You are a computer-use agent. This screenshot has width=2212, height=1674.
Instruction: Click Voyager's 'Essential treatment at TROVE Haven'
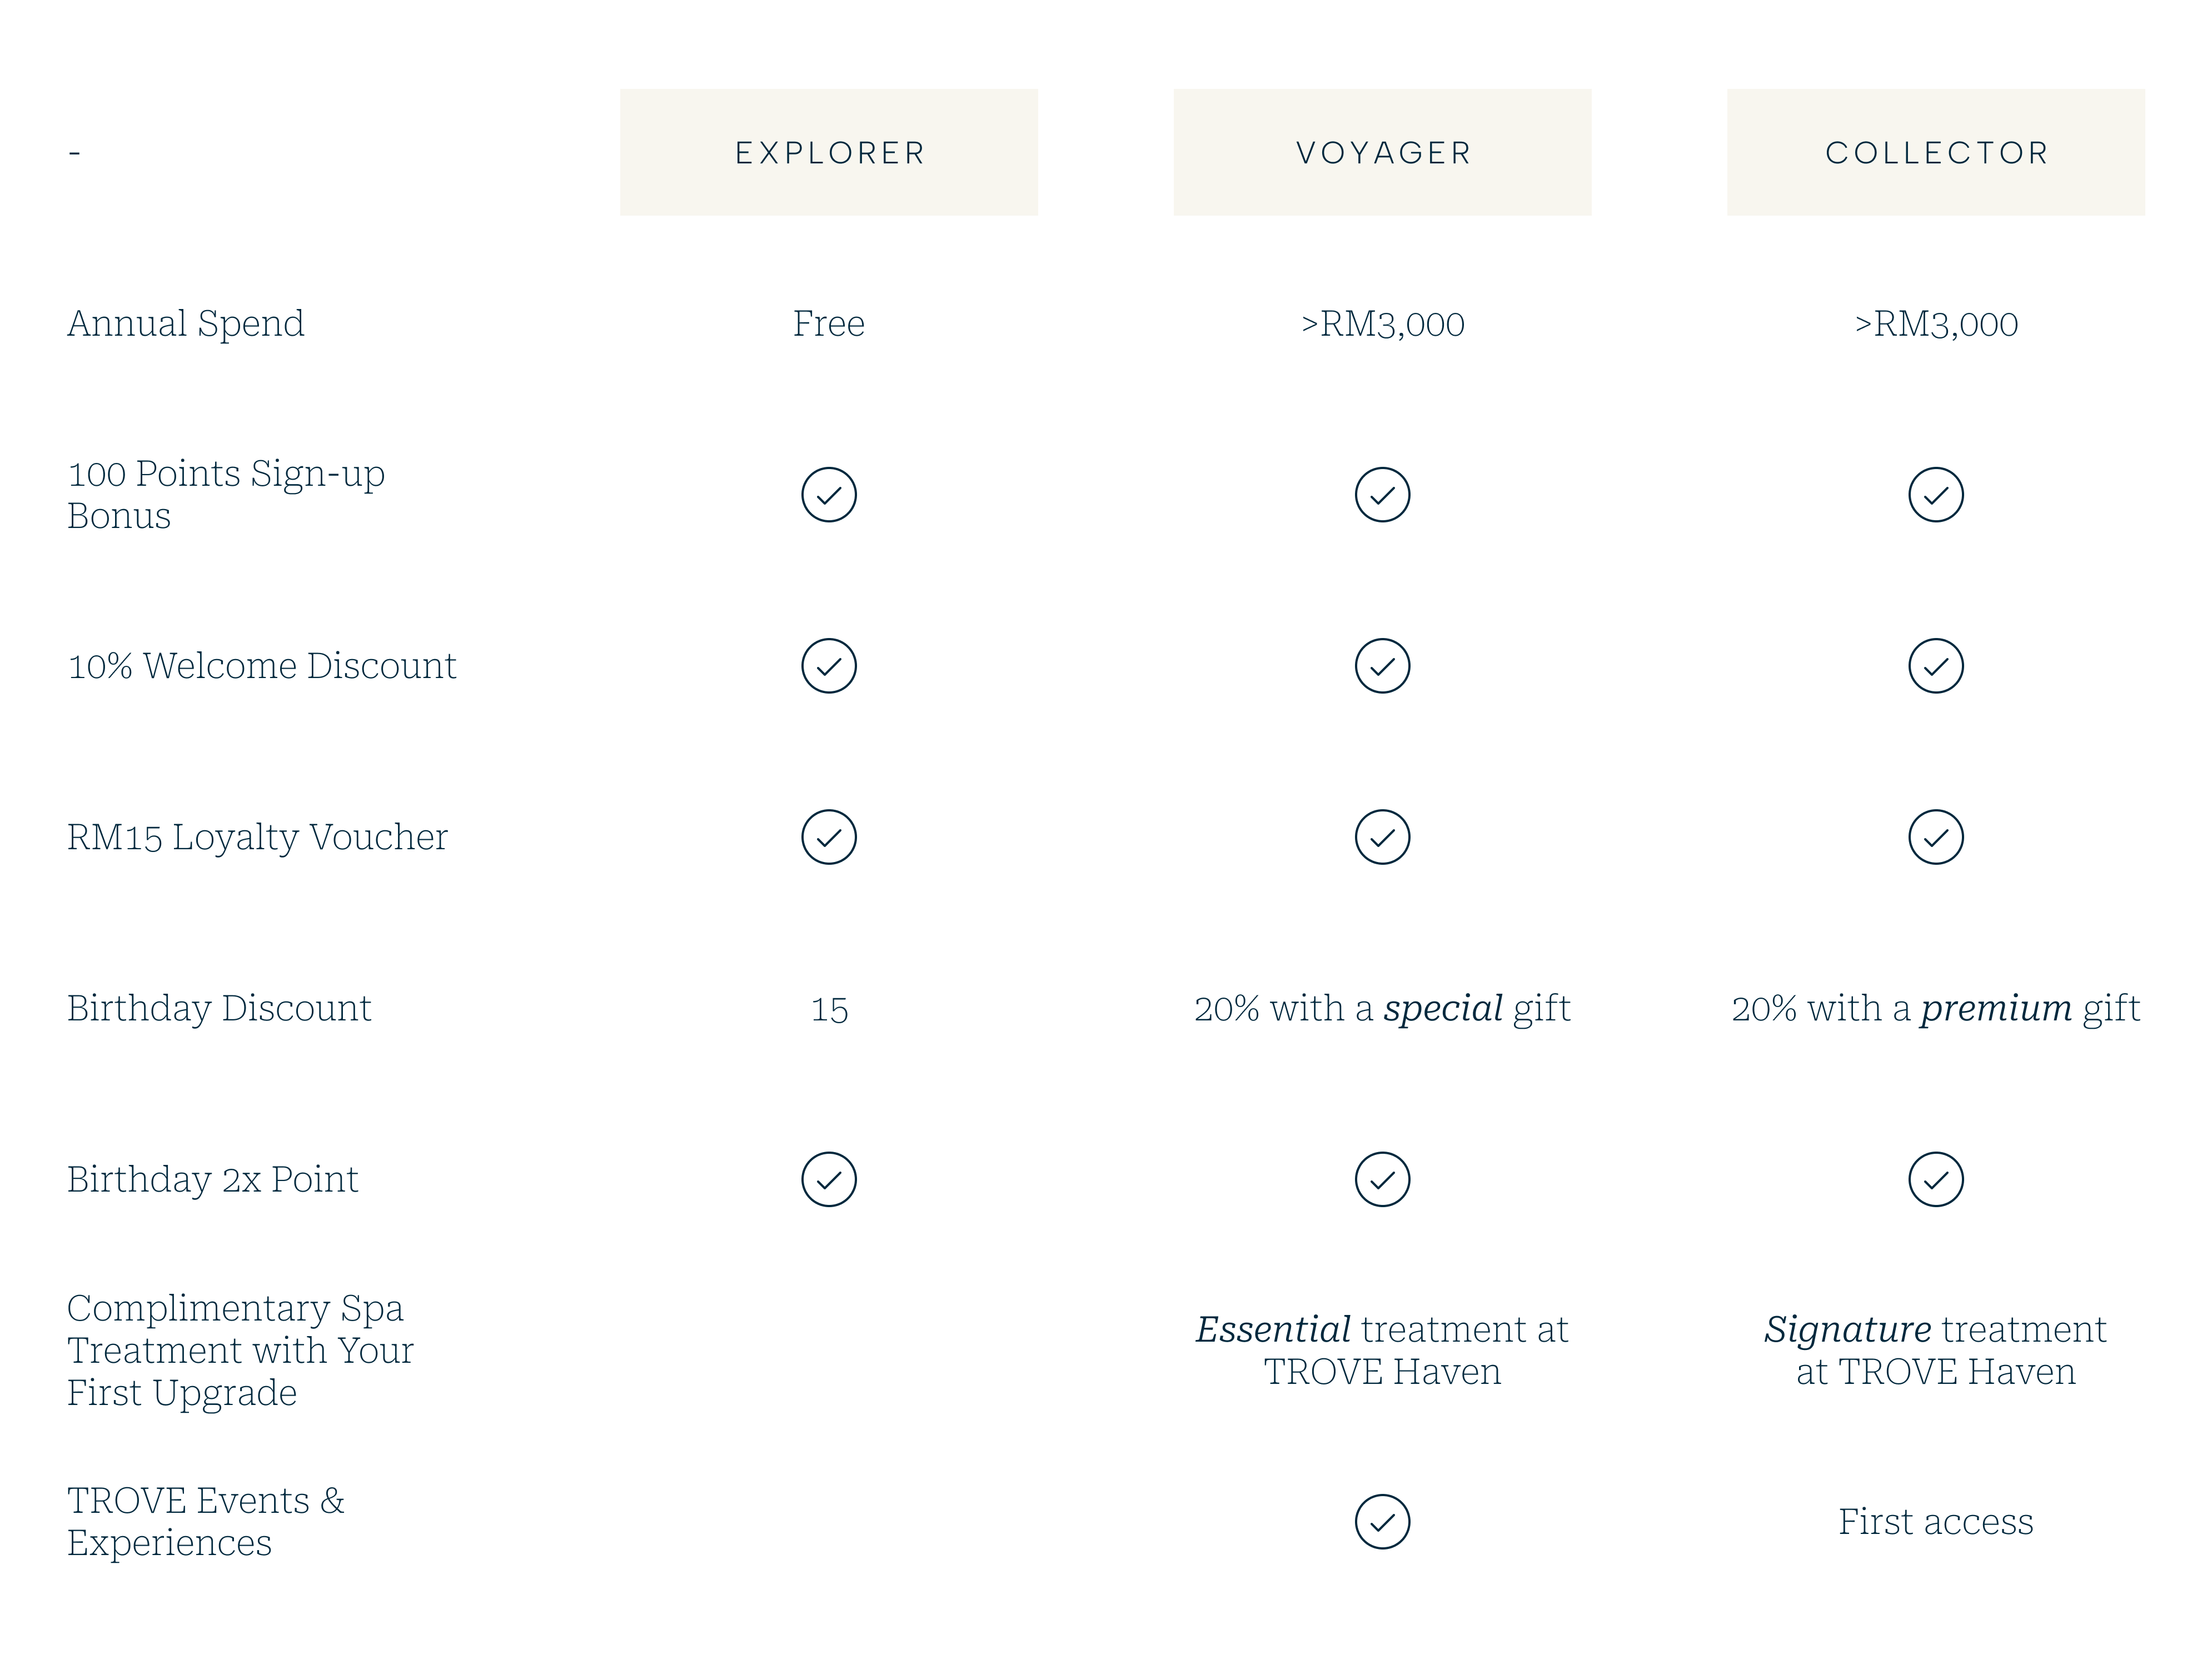point(1382,1350)
